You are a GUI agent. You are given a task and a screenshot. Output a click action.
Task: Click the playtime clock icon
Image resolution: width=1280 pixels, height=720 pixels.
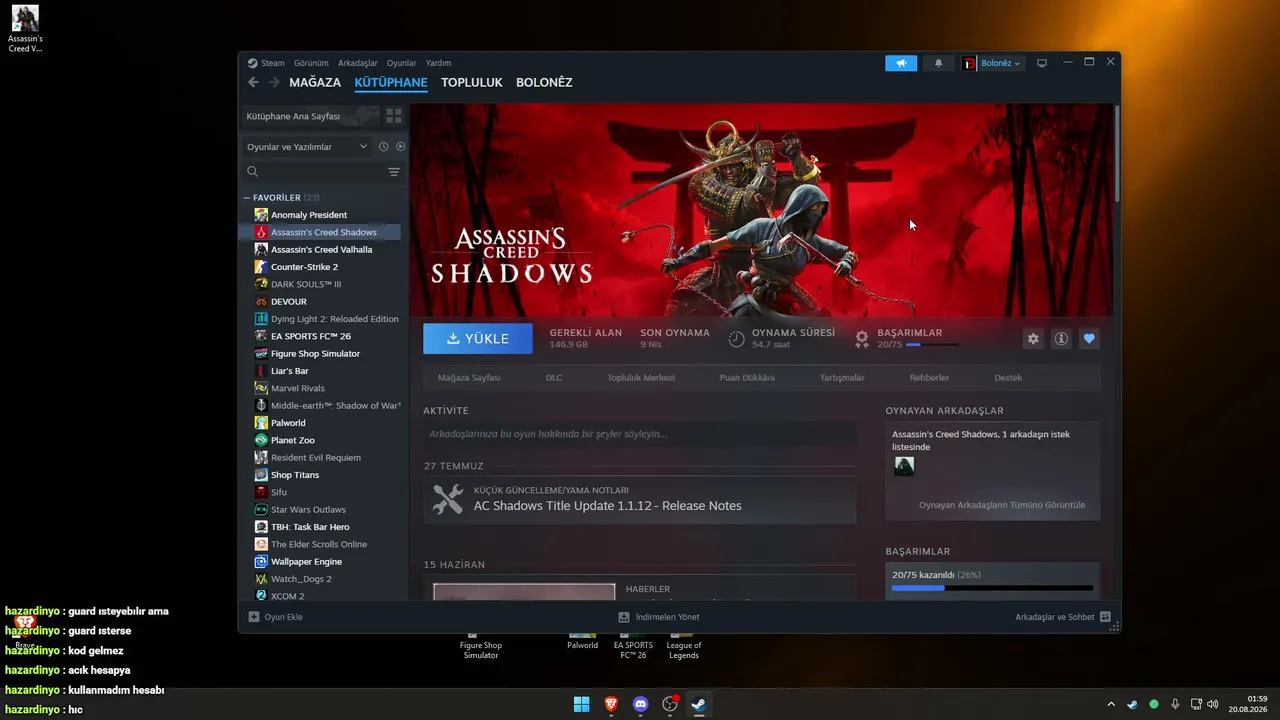(736, 339)
